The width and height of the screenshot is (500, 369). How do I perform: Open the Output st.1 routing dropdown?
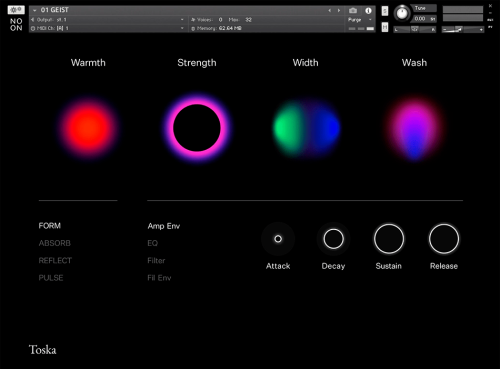(107, 20)
